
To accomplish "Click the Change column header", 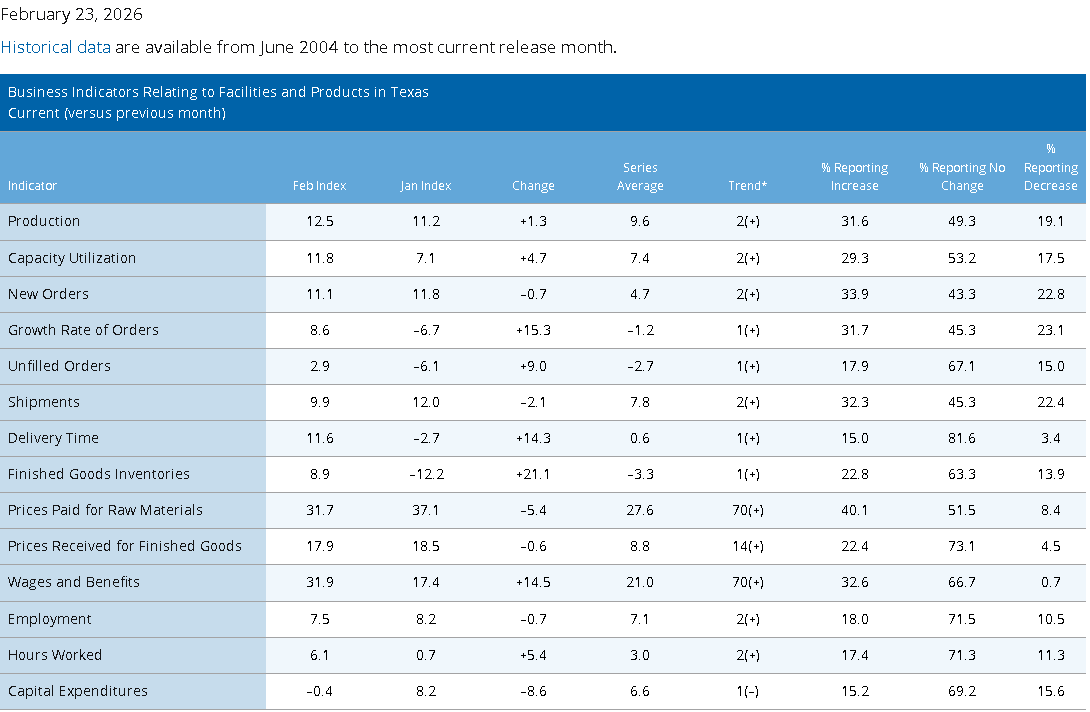I will [x=533, y=186].
